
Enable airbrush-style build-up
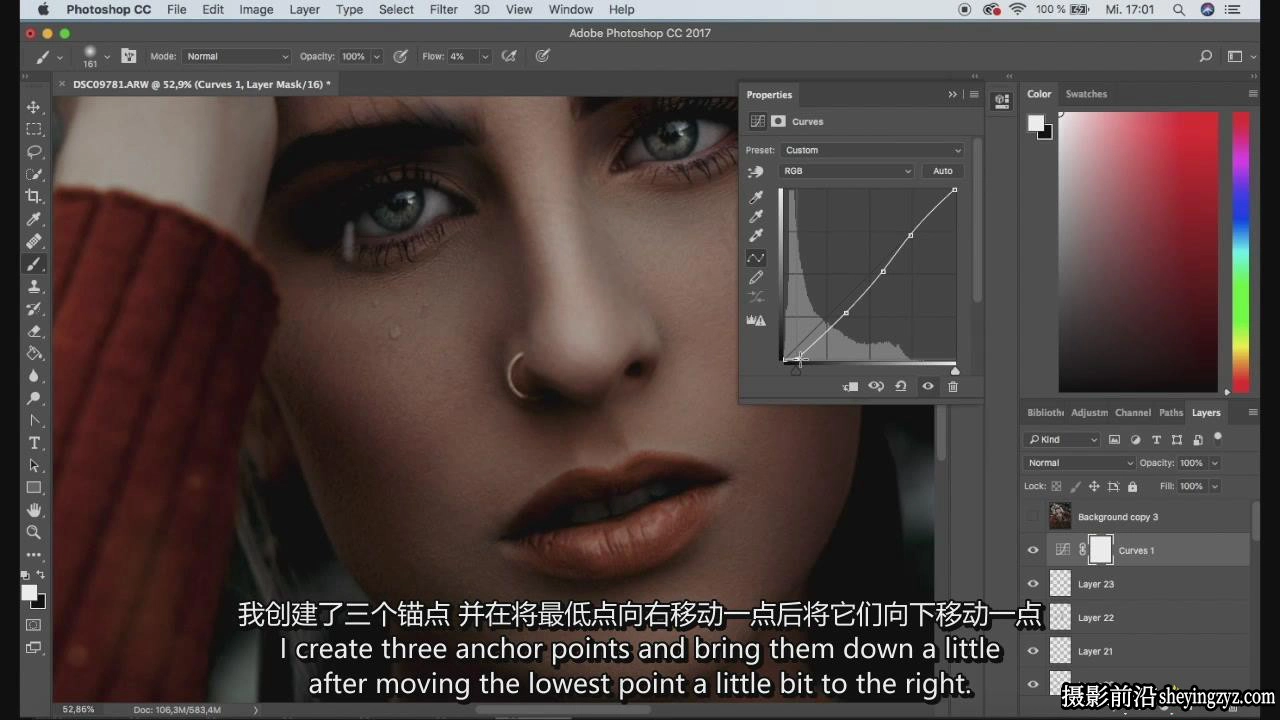pos(510,56)
